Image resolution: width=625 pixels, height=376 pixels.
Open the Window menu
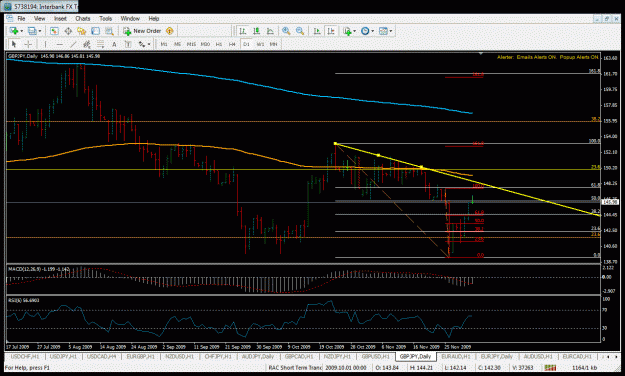(x=130, y=18)
